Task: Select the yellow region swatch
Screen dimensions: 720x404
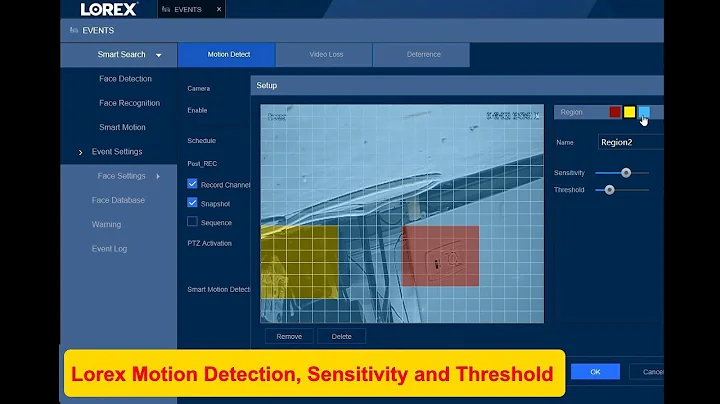Action: pyautogui.click(x=629, y=112)
